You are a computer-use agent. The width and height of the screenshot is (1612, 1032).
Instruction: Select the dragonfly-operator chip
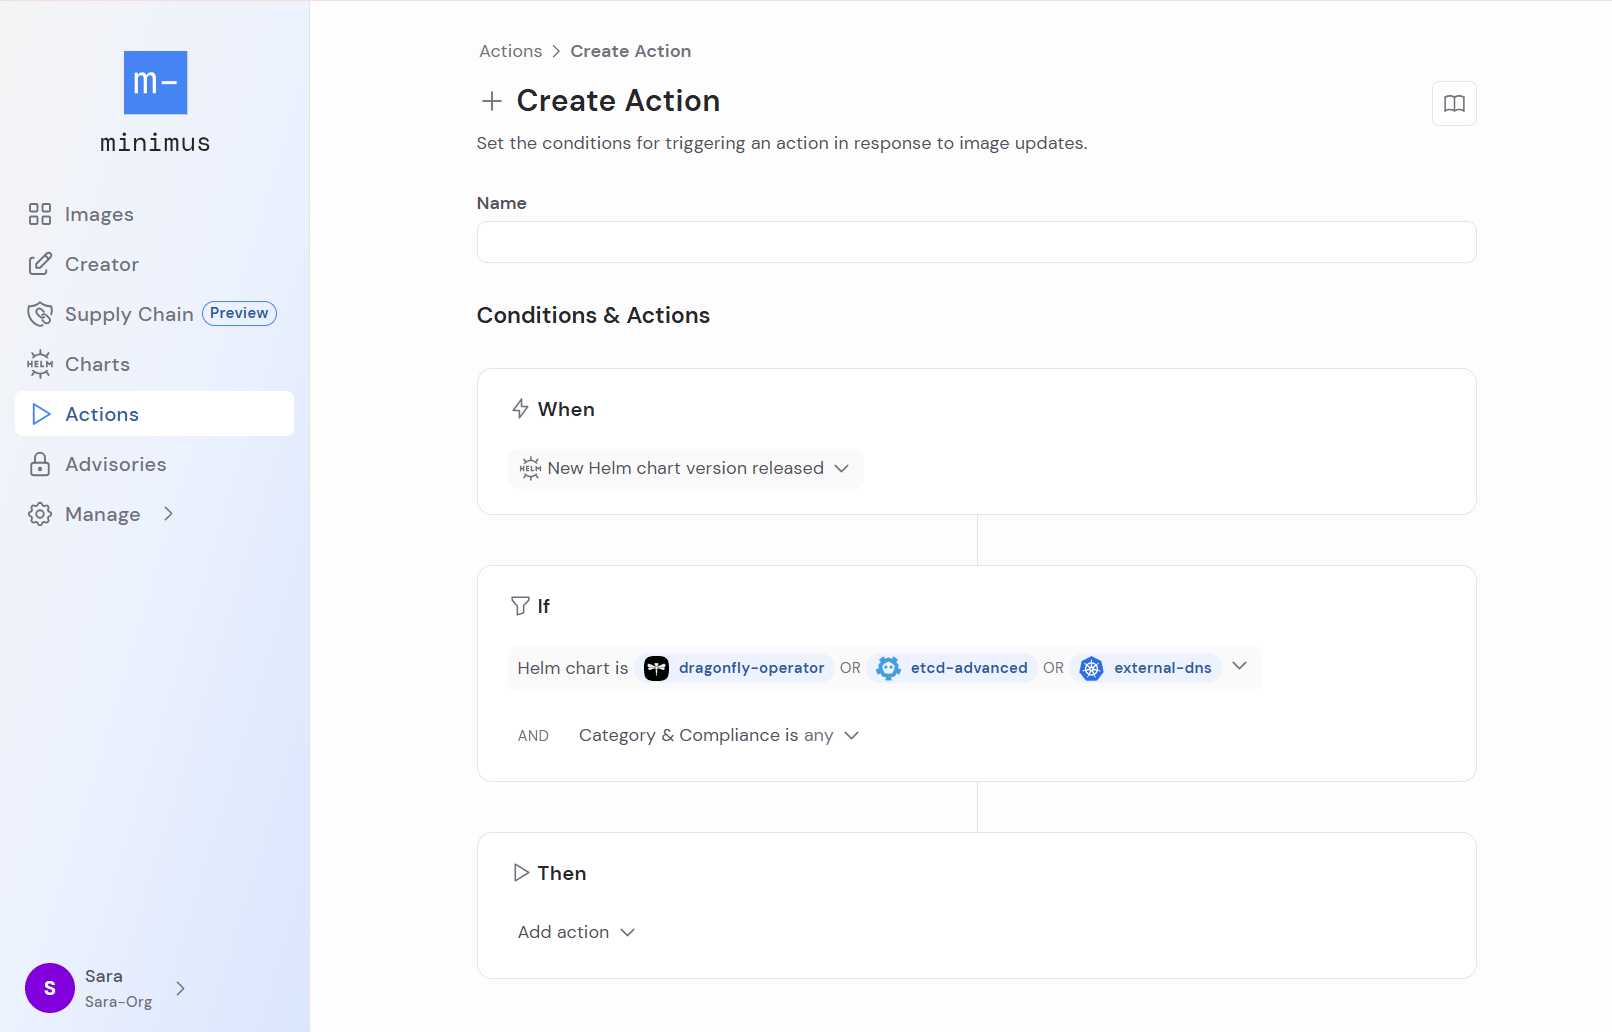734,668
